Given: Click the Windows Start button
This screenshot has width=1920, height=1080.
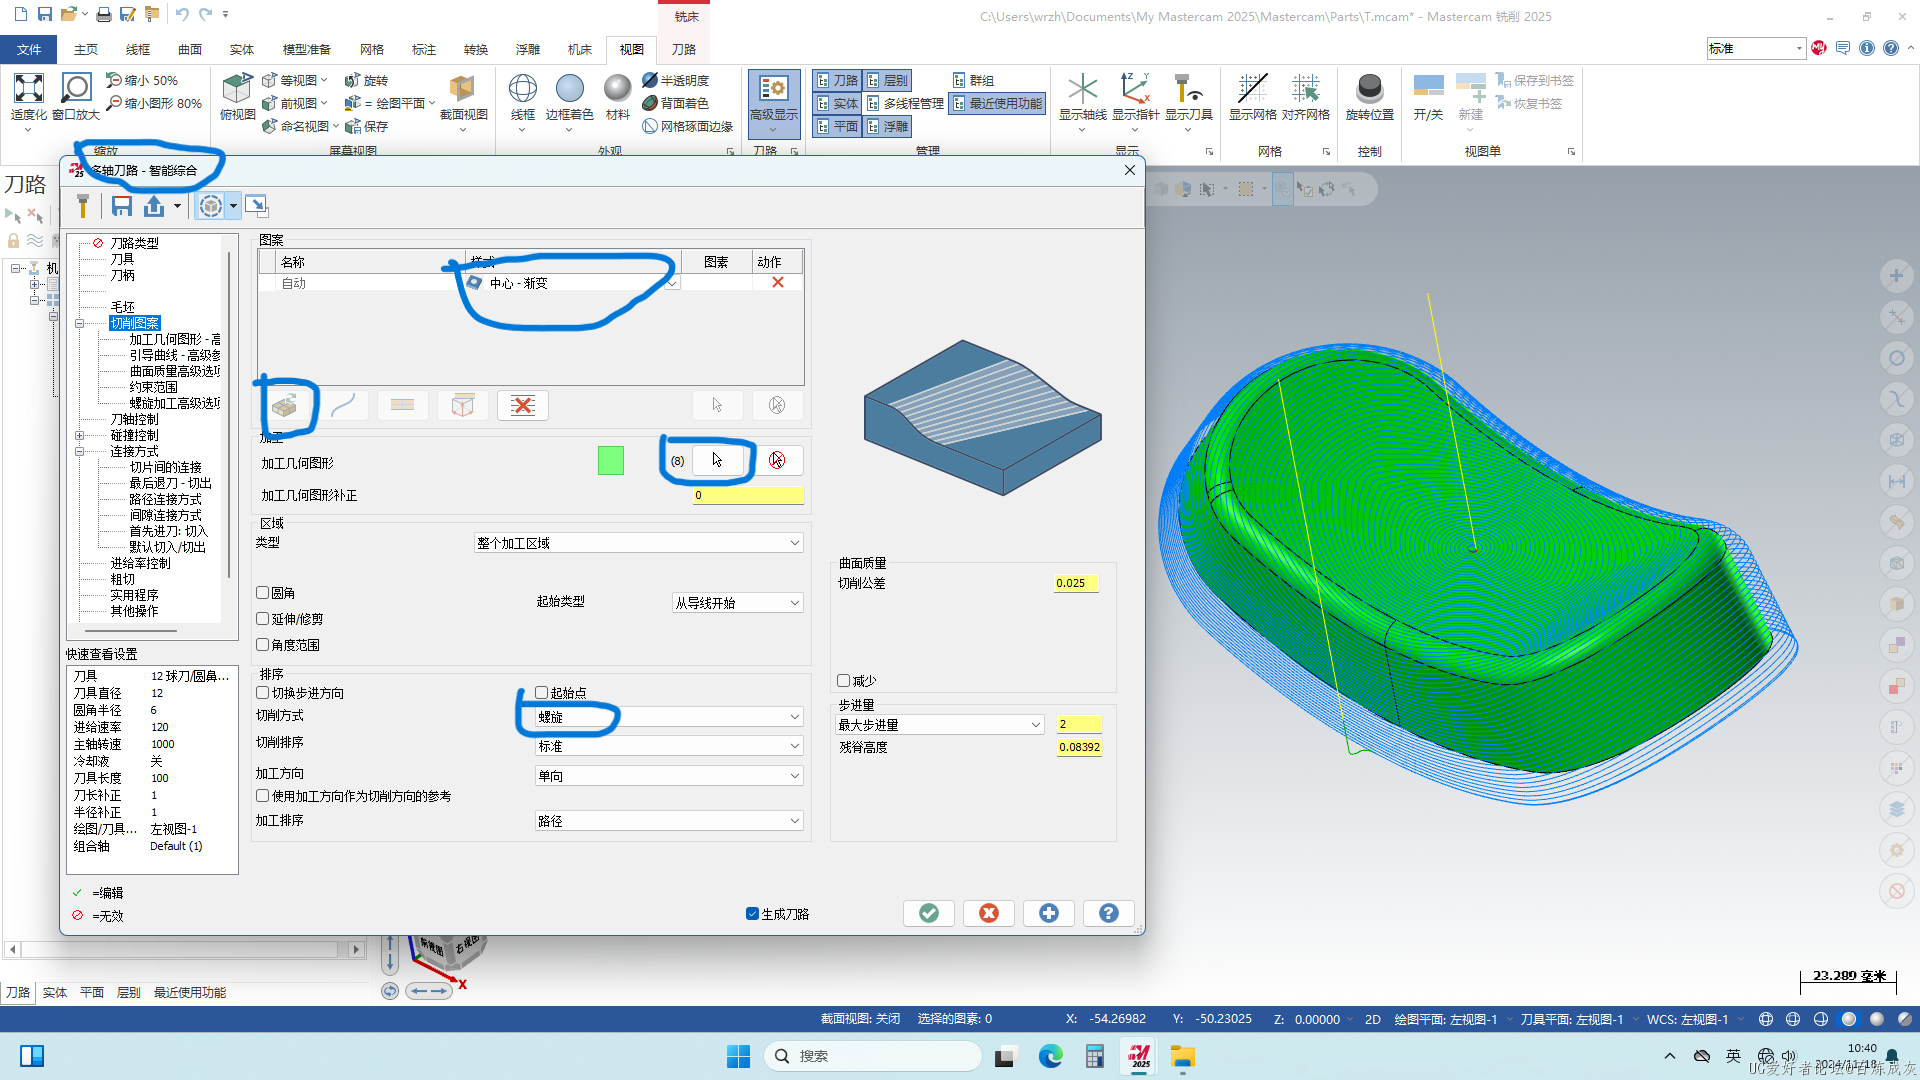Looking at the screenshot, I should (x=738, y=1056).
